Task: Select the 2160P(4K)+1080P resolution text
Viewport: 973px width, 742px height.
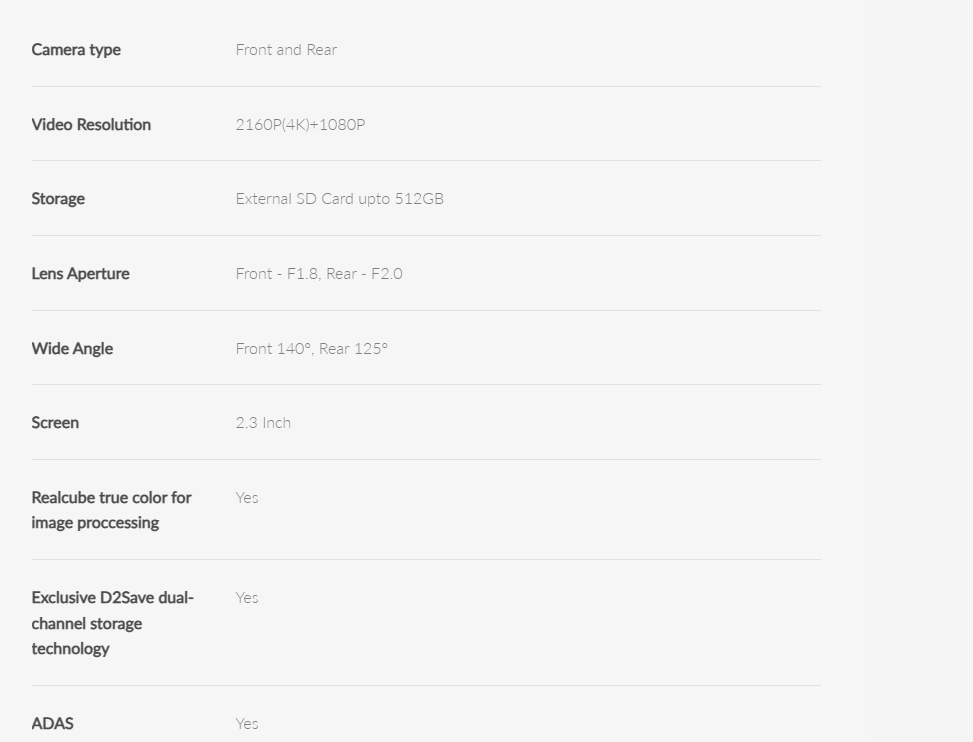Action: 300,125
